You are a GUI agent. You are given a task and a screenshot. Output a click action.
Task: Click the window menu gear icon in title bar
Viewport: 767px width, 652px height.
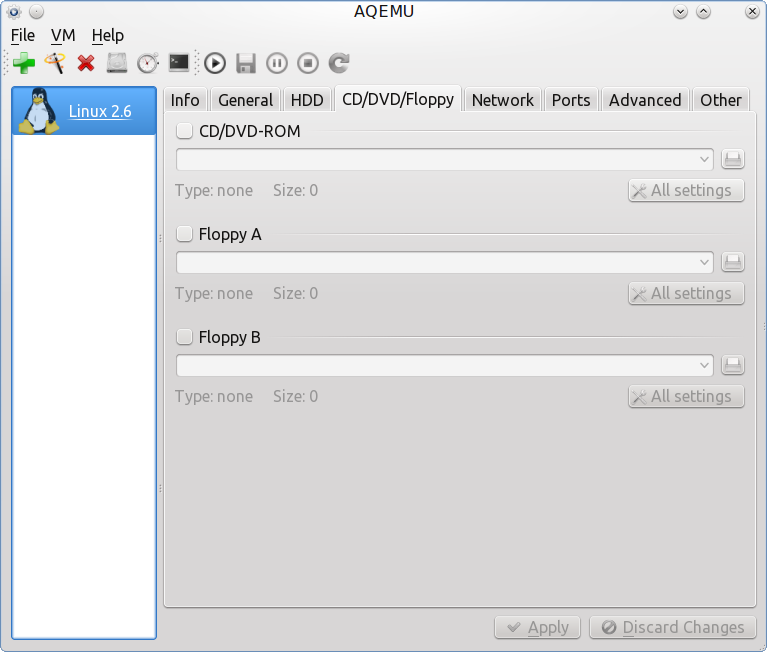[14, 11]
